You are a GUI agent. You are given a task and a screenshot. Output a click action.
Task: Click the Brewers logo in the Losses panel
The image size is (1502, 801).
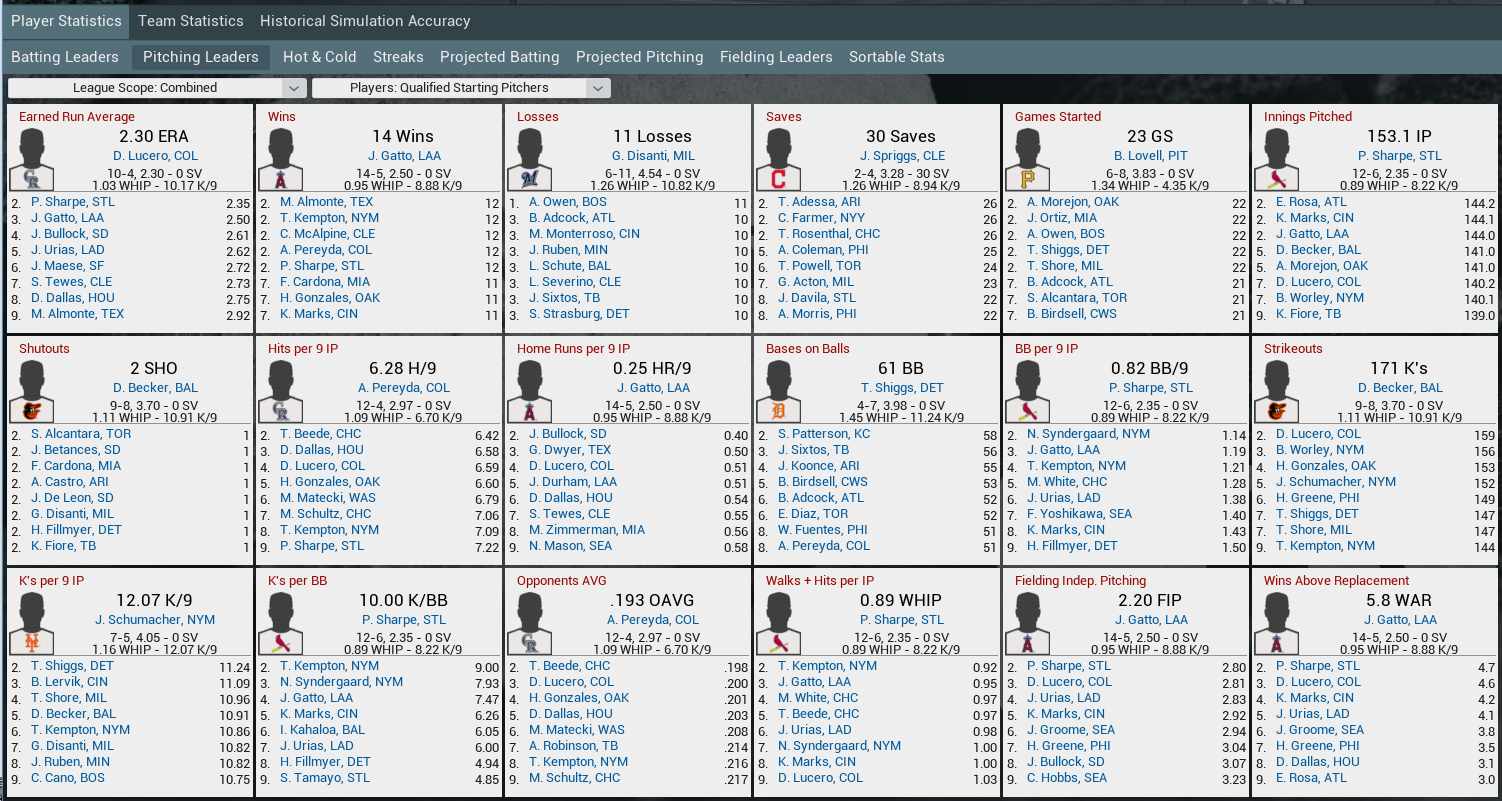[x=530, y=179]
